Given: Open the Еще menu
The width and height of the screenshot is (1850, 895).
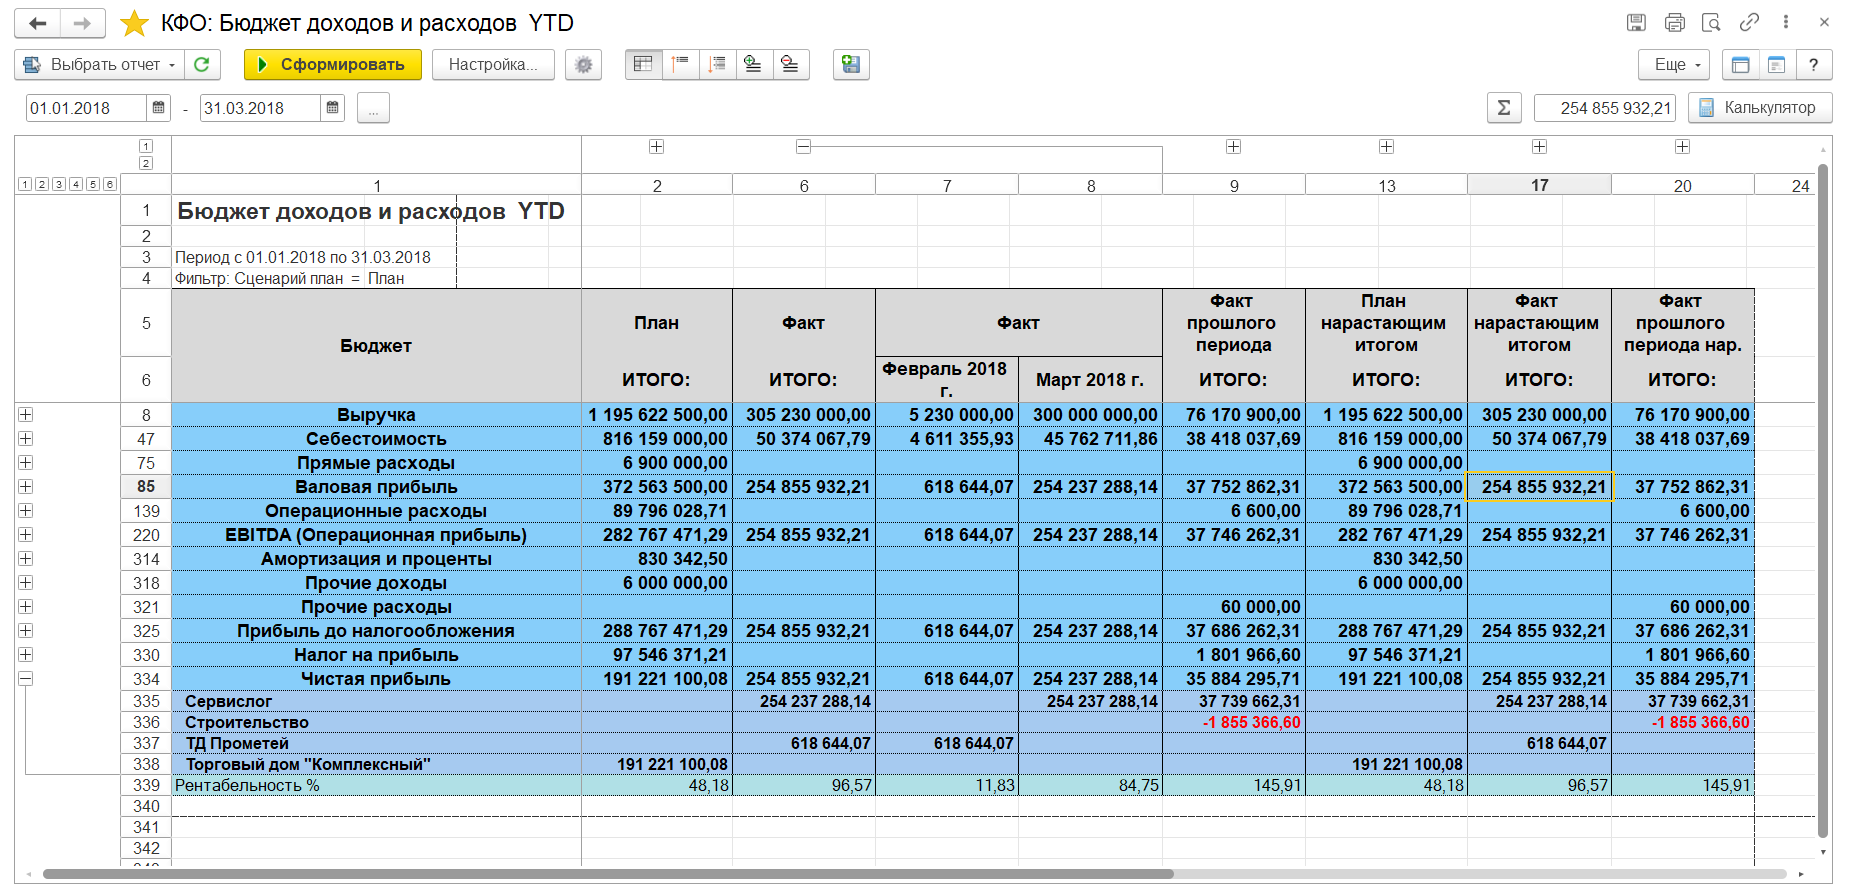Looking at the screenshot, I should (x=1673, y=65).
